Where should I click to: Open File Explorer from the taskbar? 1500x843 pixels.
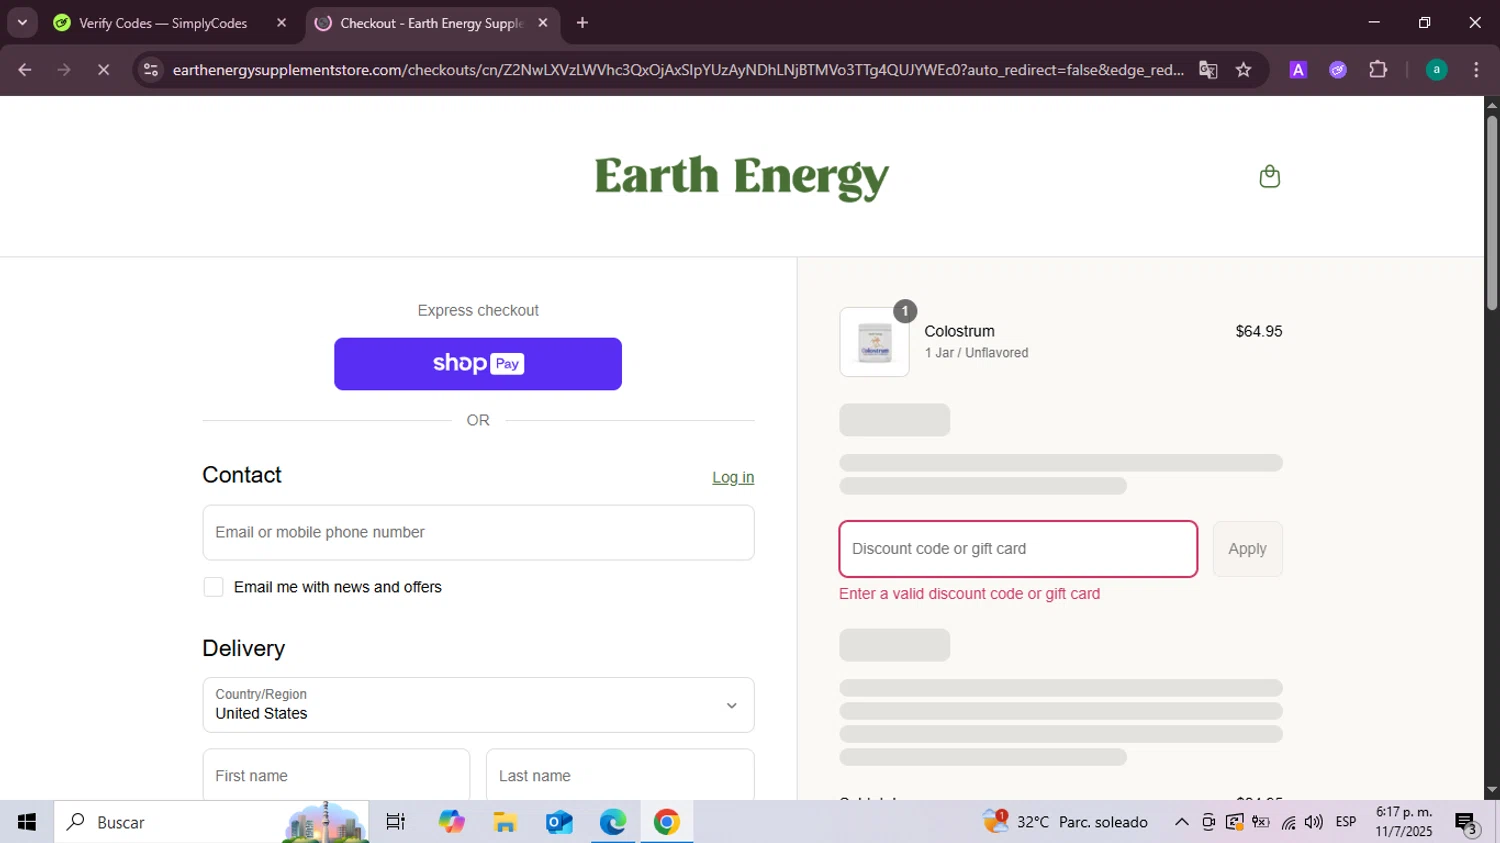tap(505, 822)
